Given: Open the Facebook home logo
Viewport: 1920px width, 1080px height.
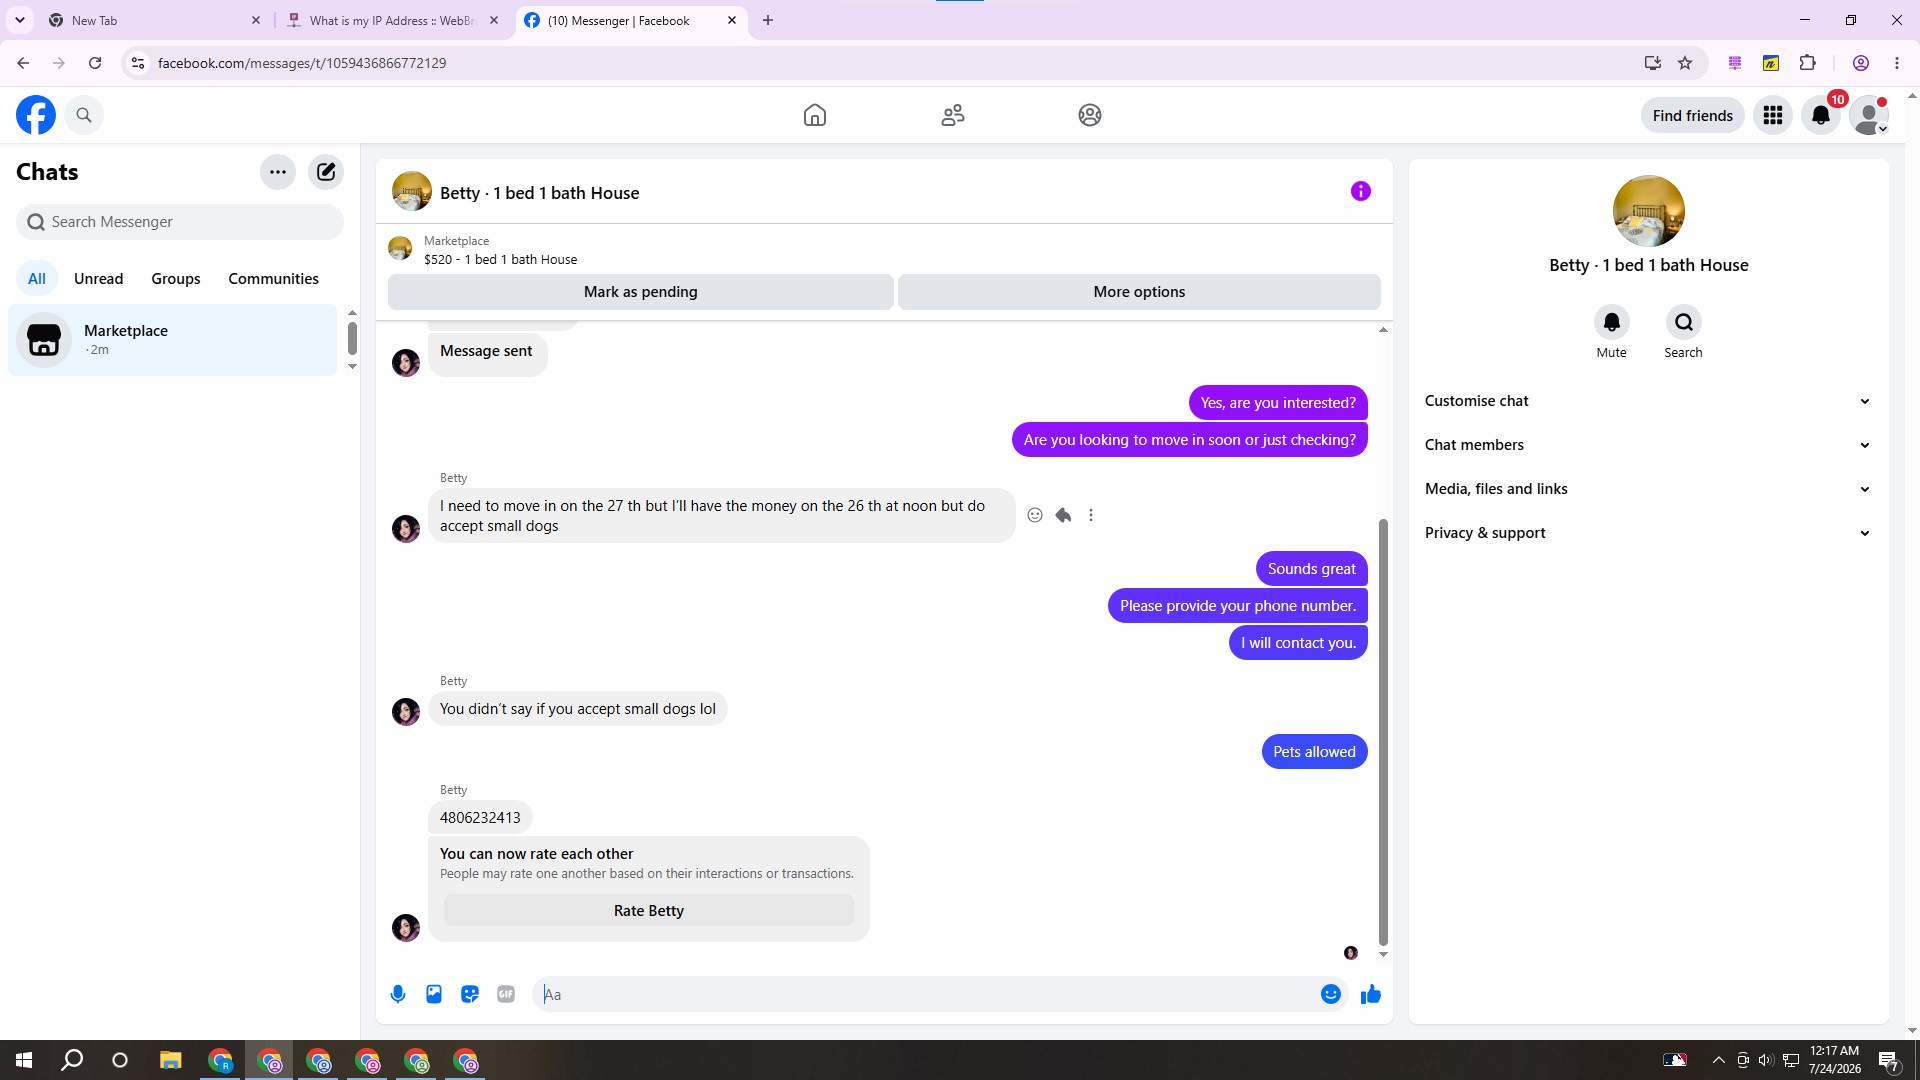Looking at the screenshot, I should click(x=36, y=115).
